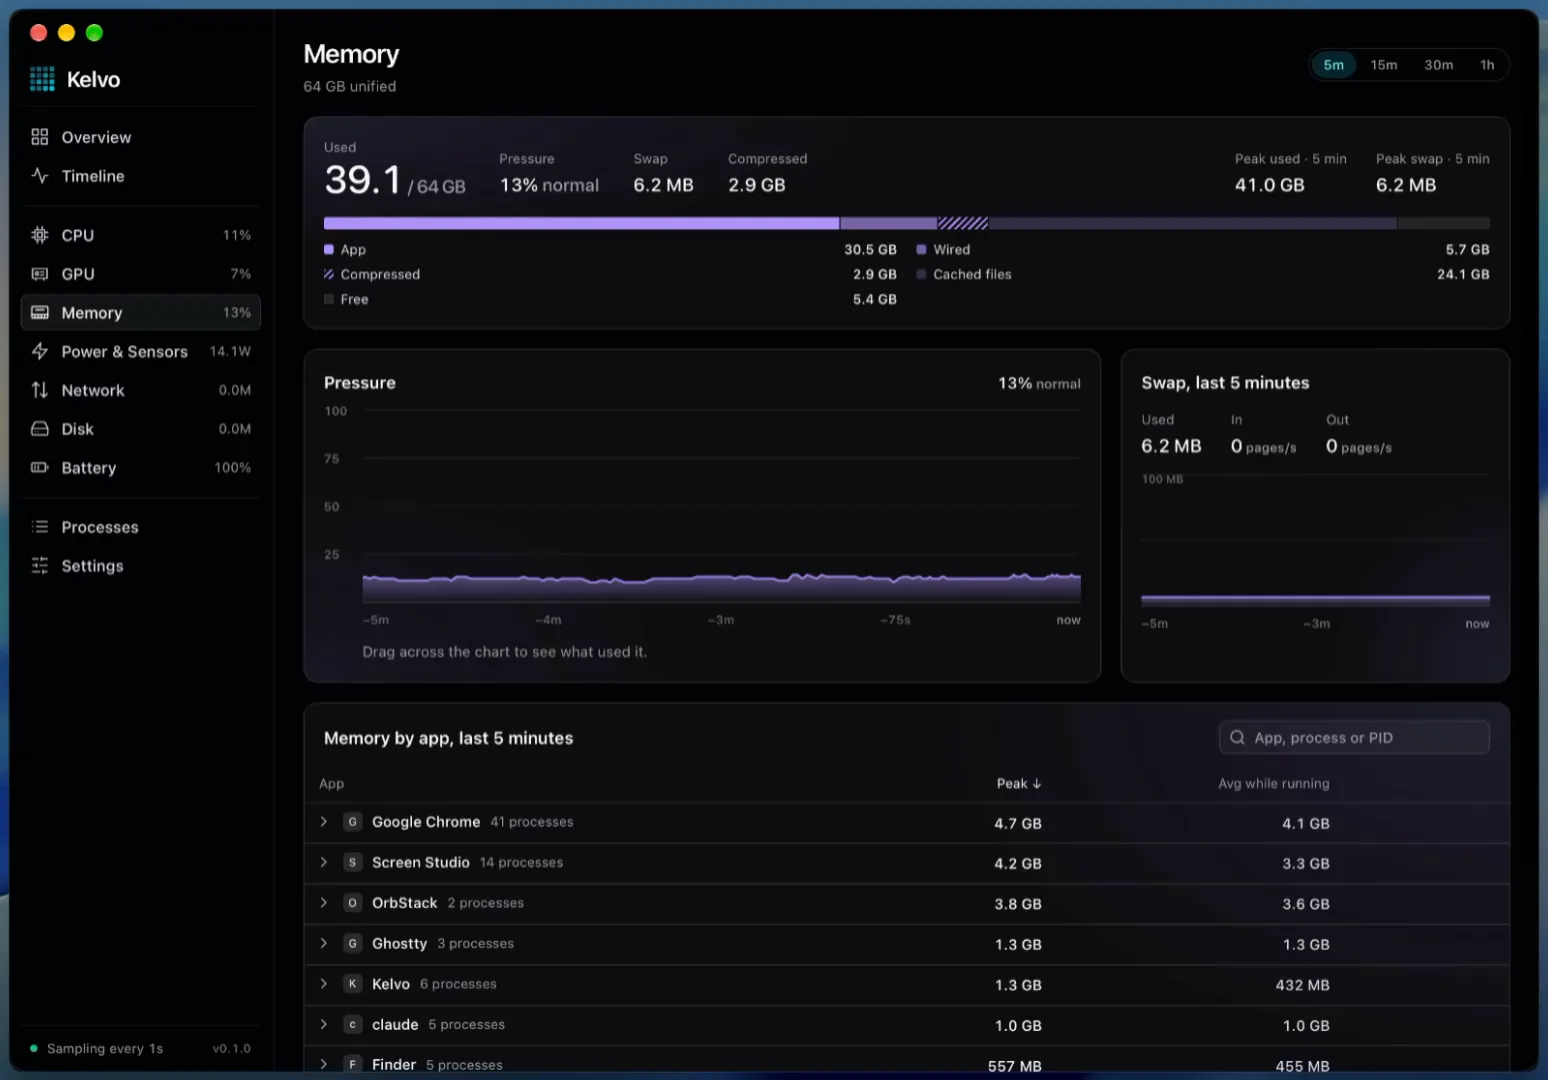Viewport: 1548px width, 1080px height.
Task: Click the Finder row 557 MB peak value
Action: click(x=1015, y=1066)
